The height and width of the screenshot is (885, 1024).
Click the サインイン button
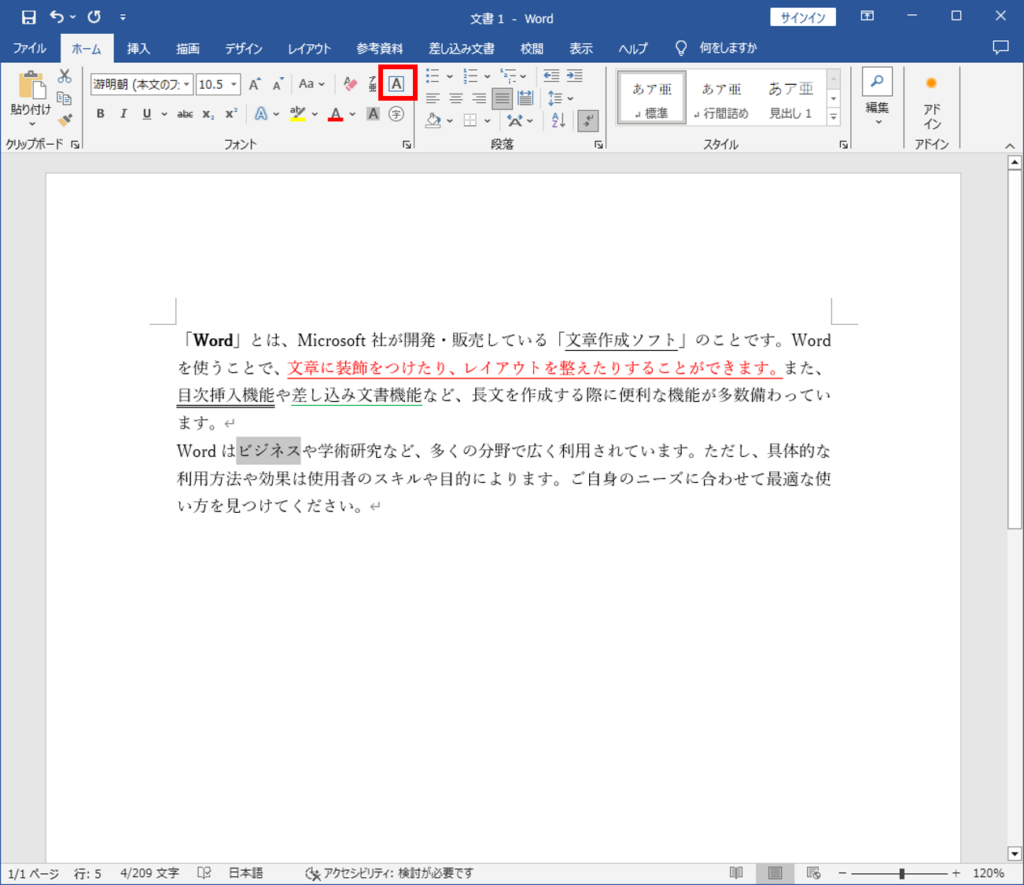(804, 16)
